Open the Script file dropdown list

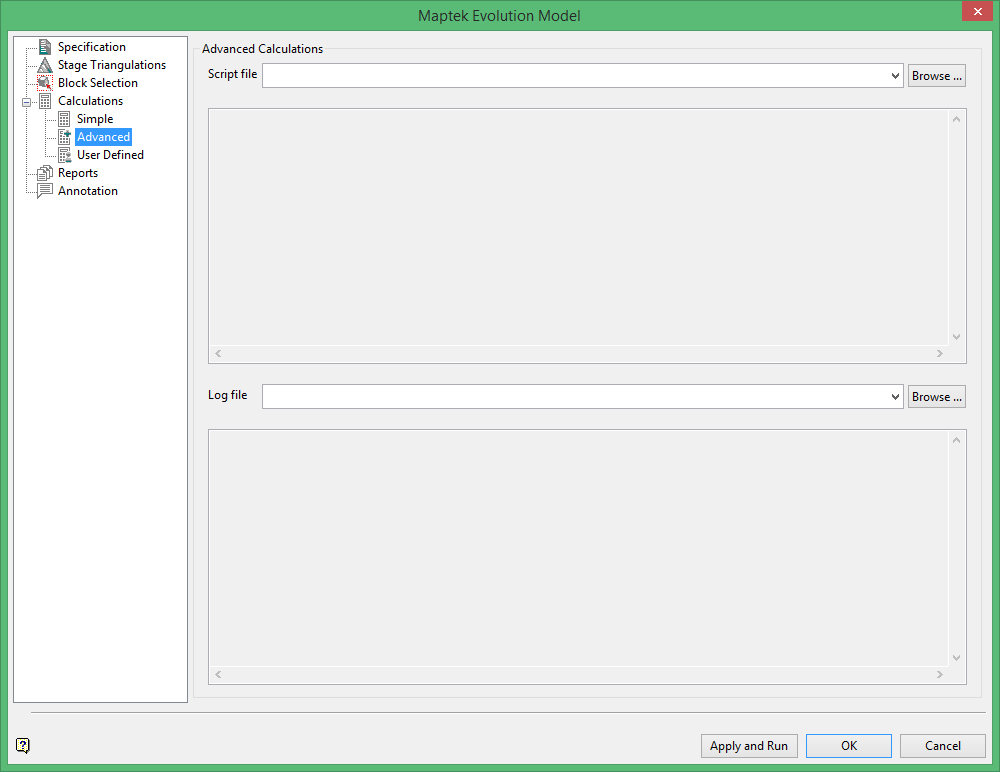[x=895, y=74]
